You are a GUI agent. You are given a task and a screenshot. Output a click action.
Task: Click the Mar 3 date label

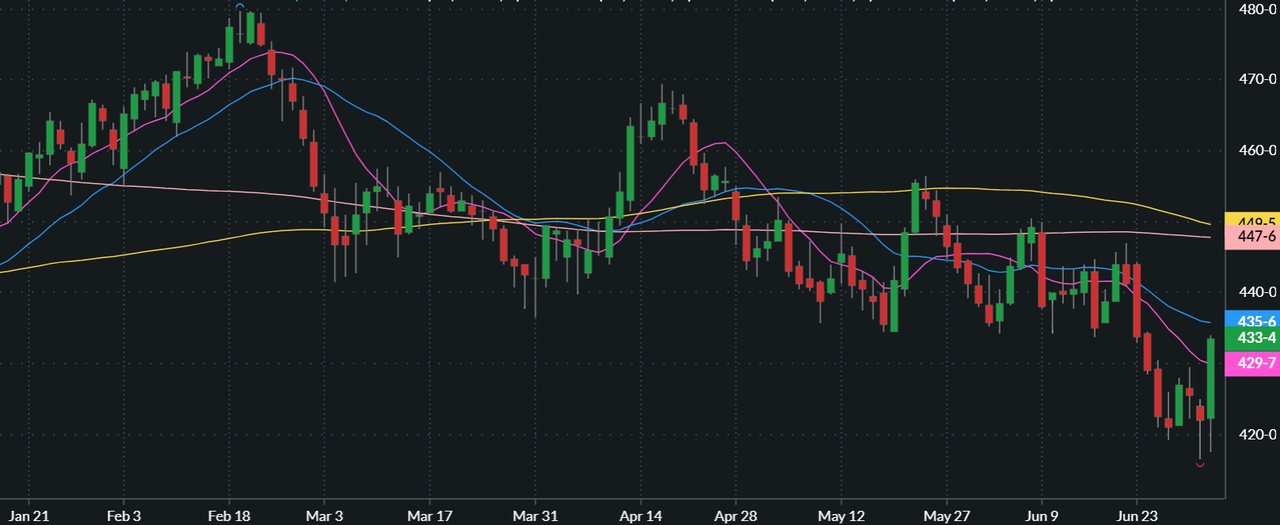tap(324, 514)
